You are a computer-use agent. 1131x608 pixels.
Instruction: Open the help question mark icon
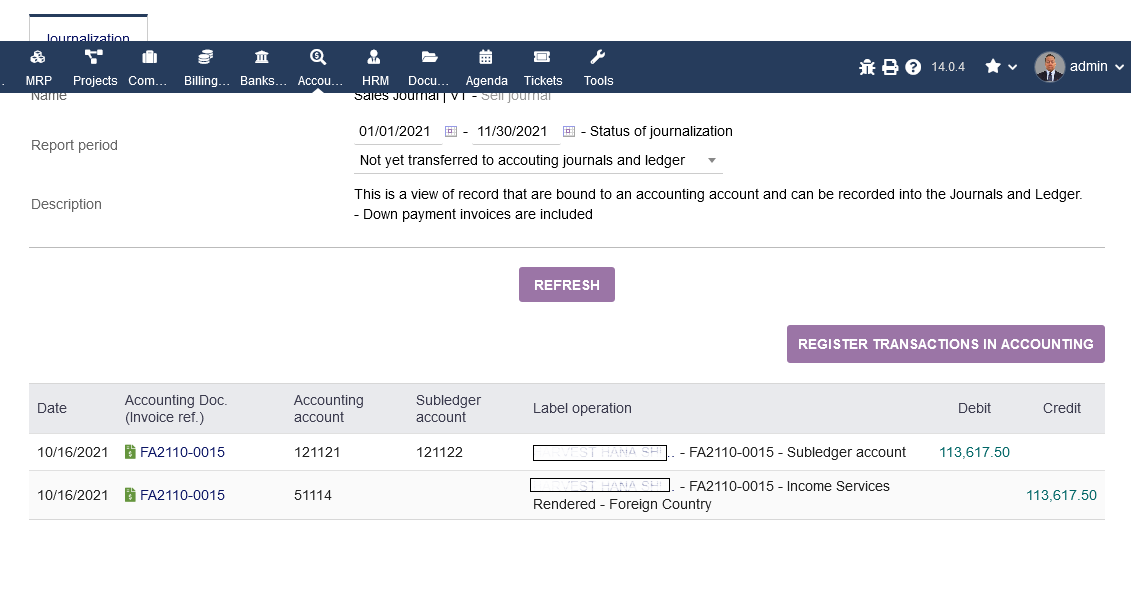(913, 67)
